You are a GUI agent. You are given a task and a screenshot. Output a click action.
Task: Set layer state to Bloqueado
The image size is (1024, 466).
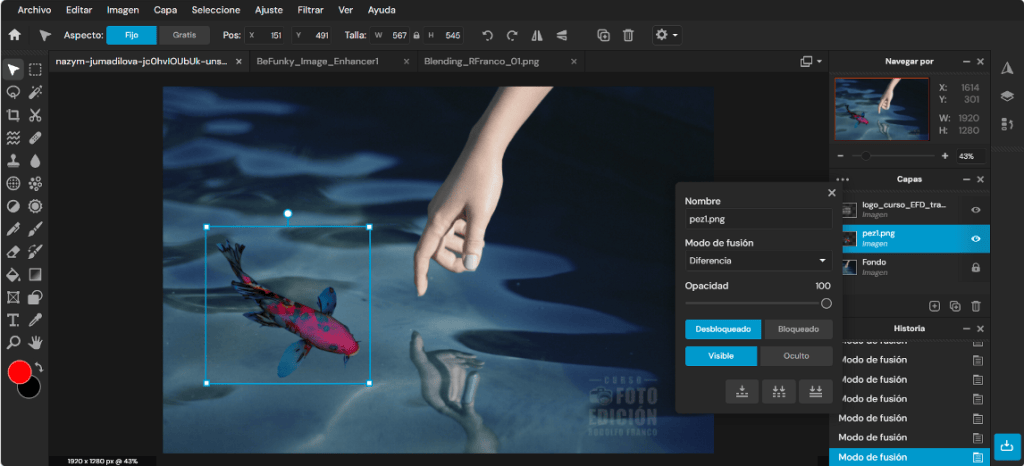pos(798,329)
